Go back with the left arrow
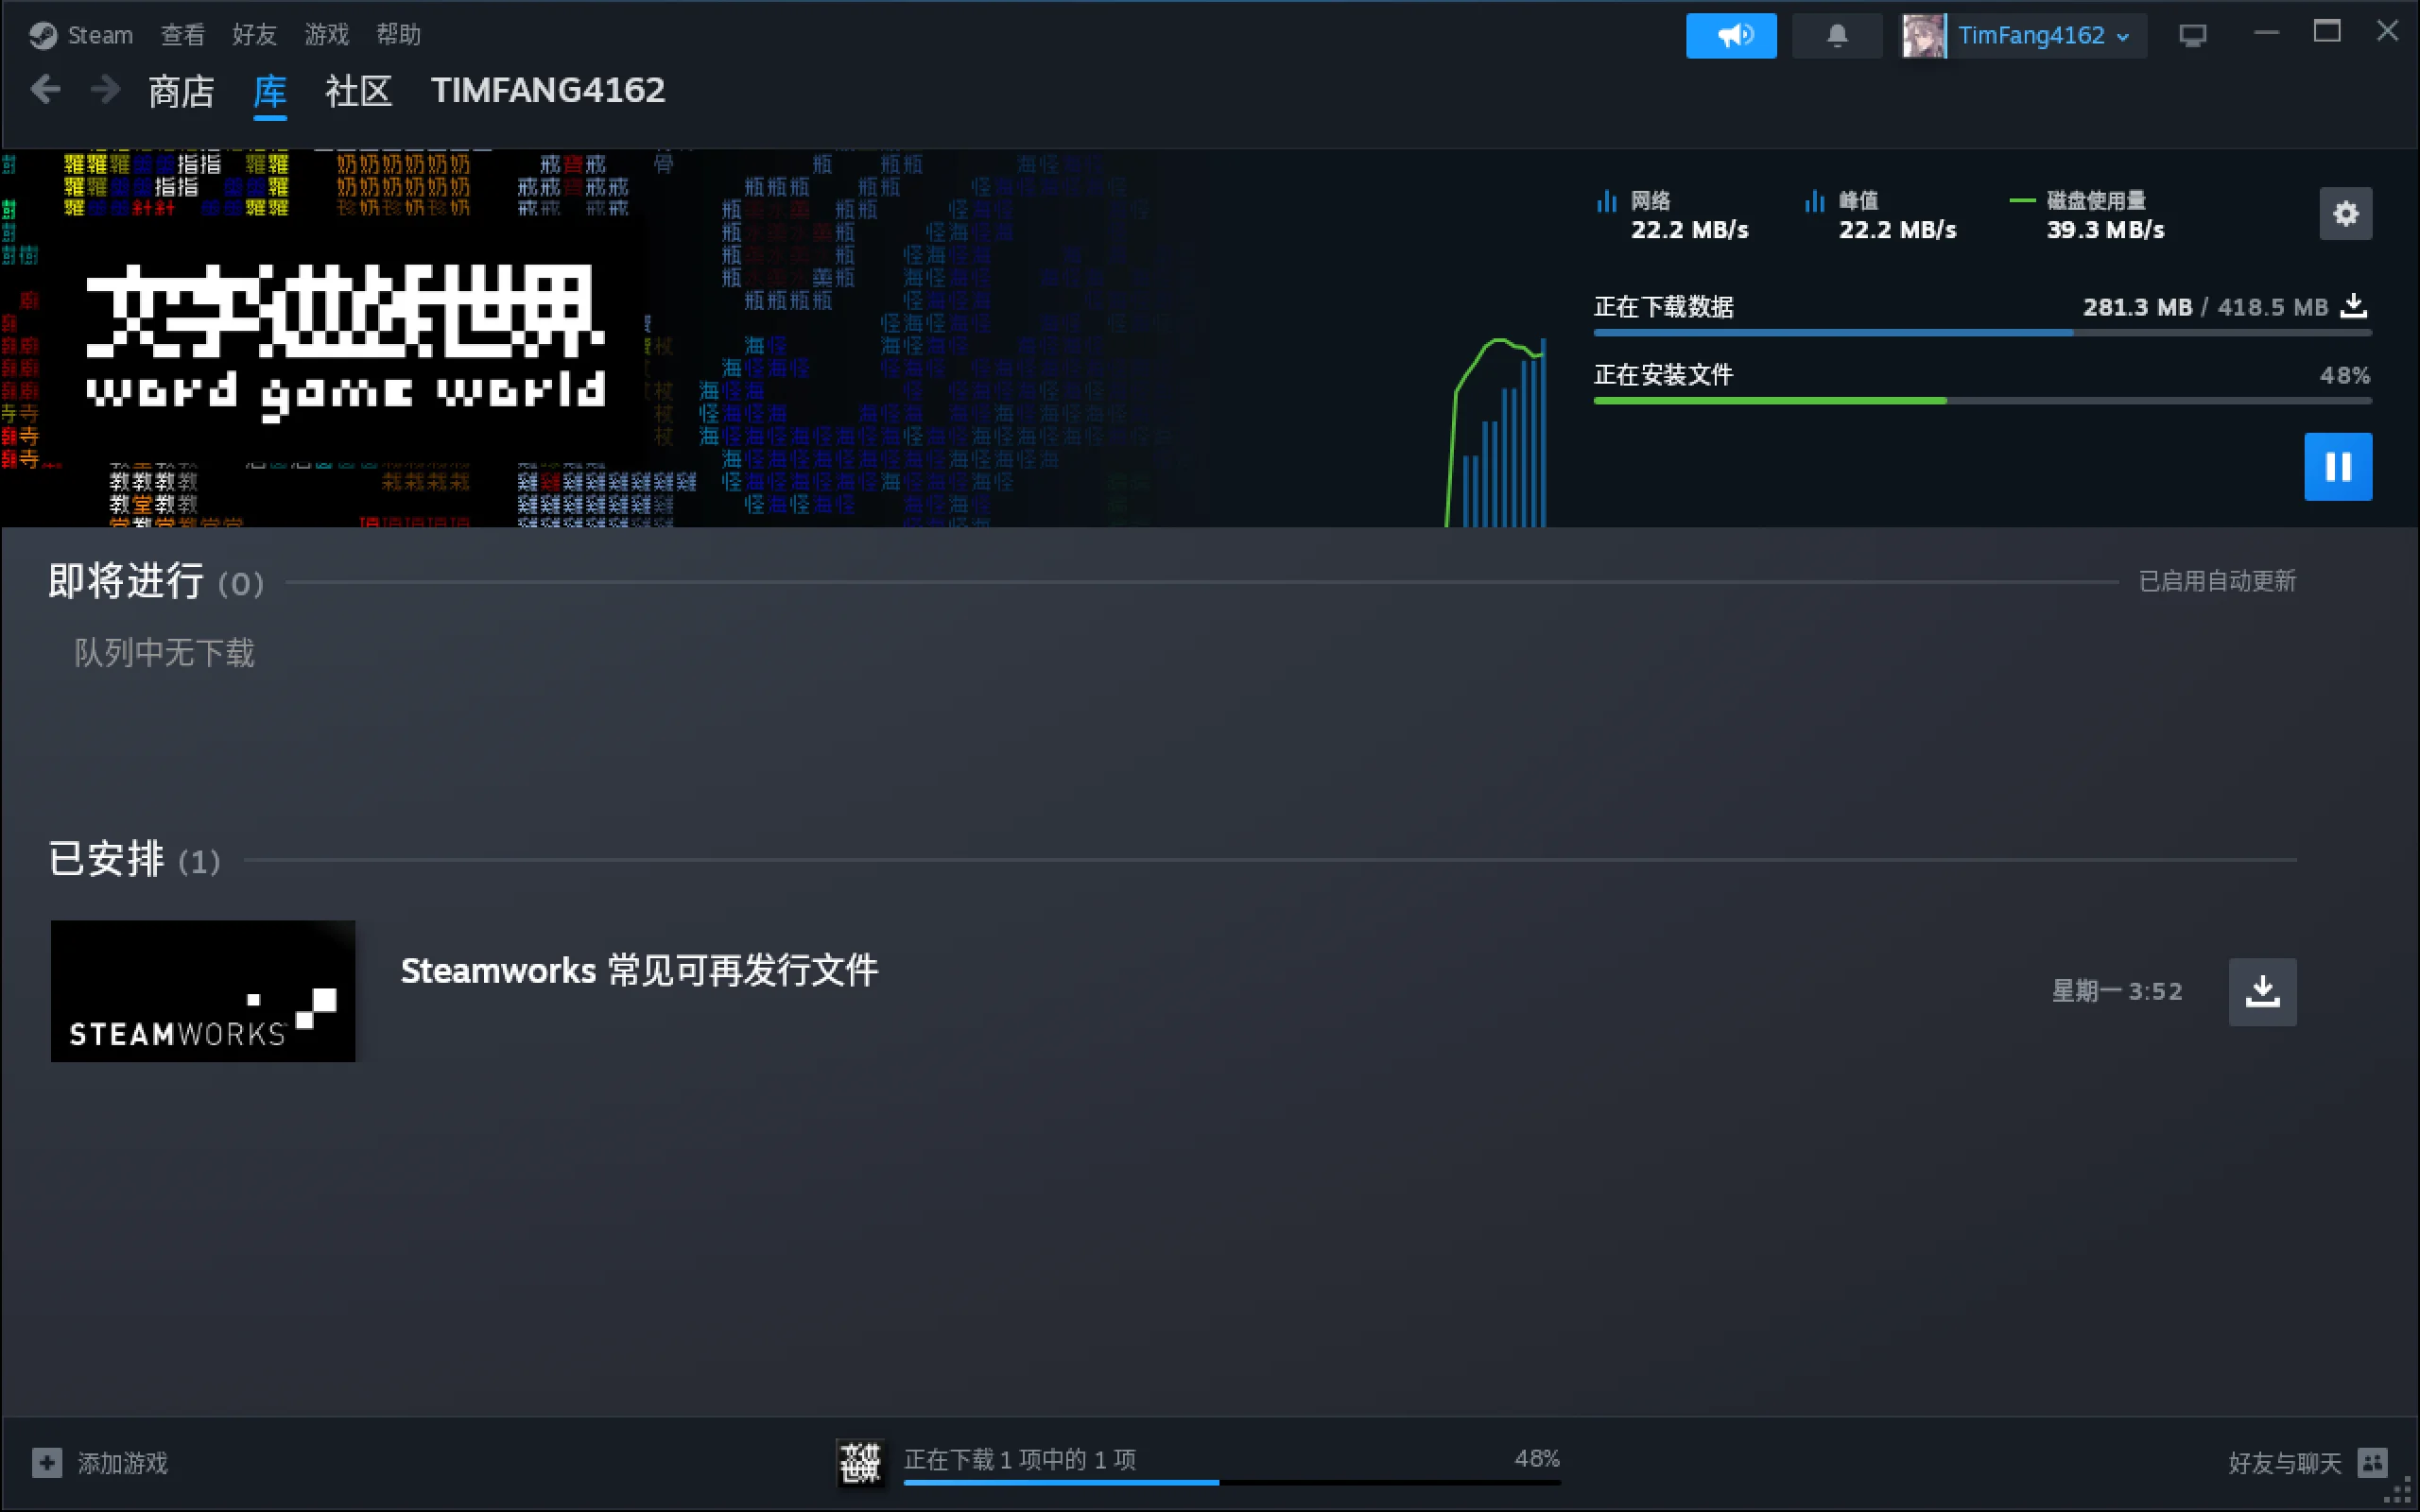Viewport: 2420px width, 1512px height. coord(45,90)
